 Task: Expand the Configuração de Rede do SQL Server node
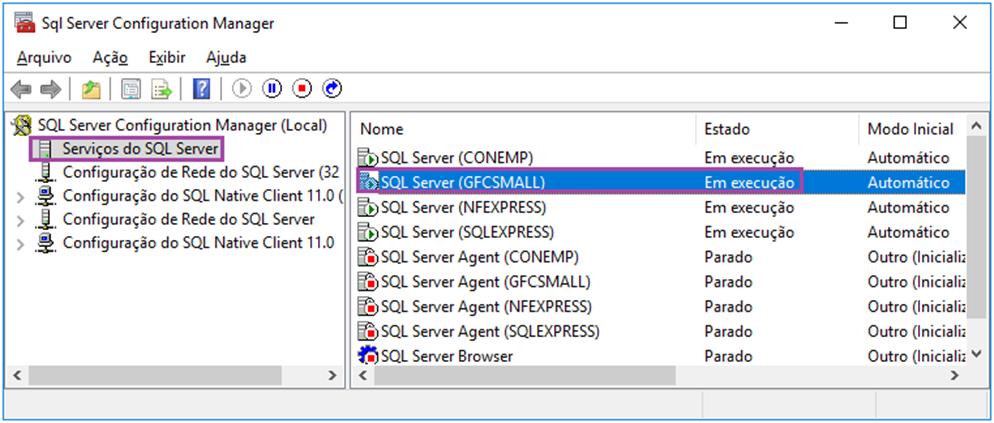[x=21, y=220]
